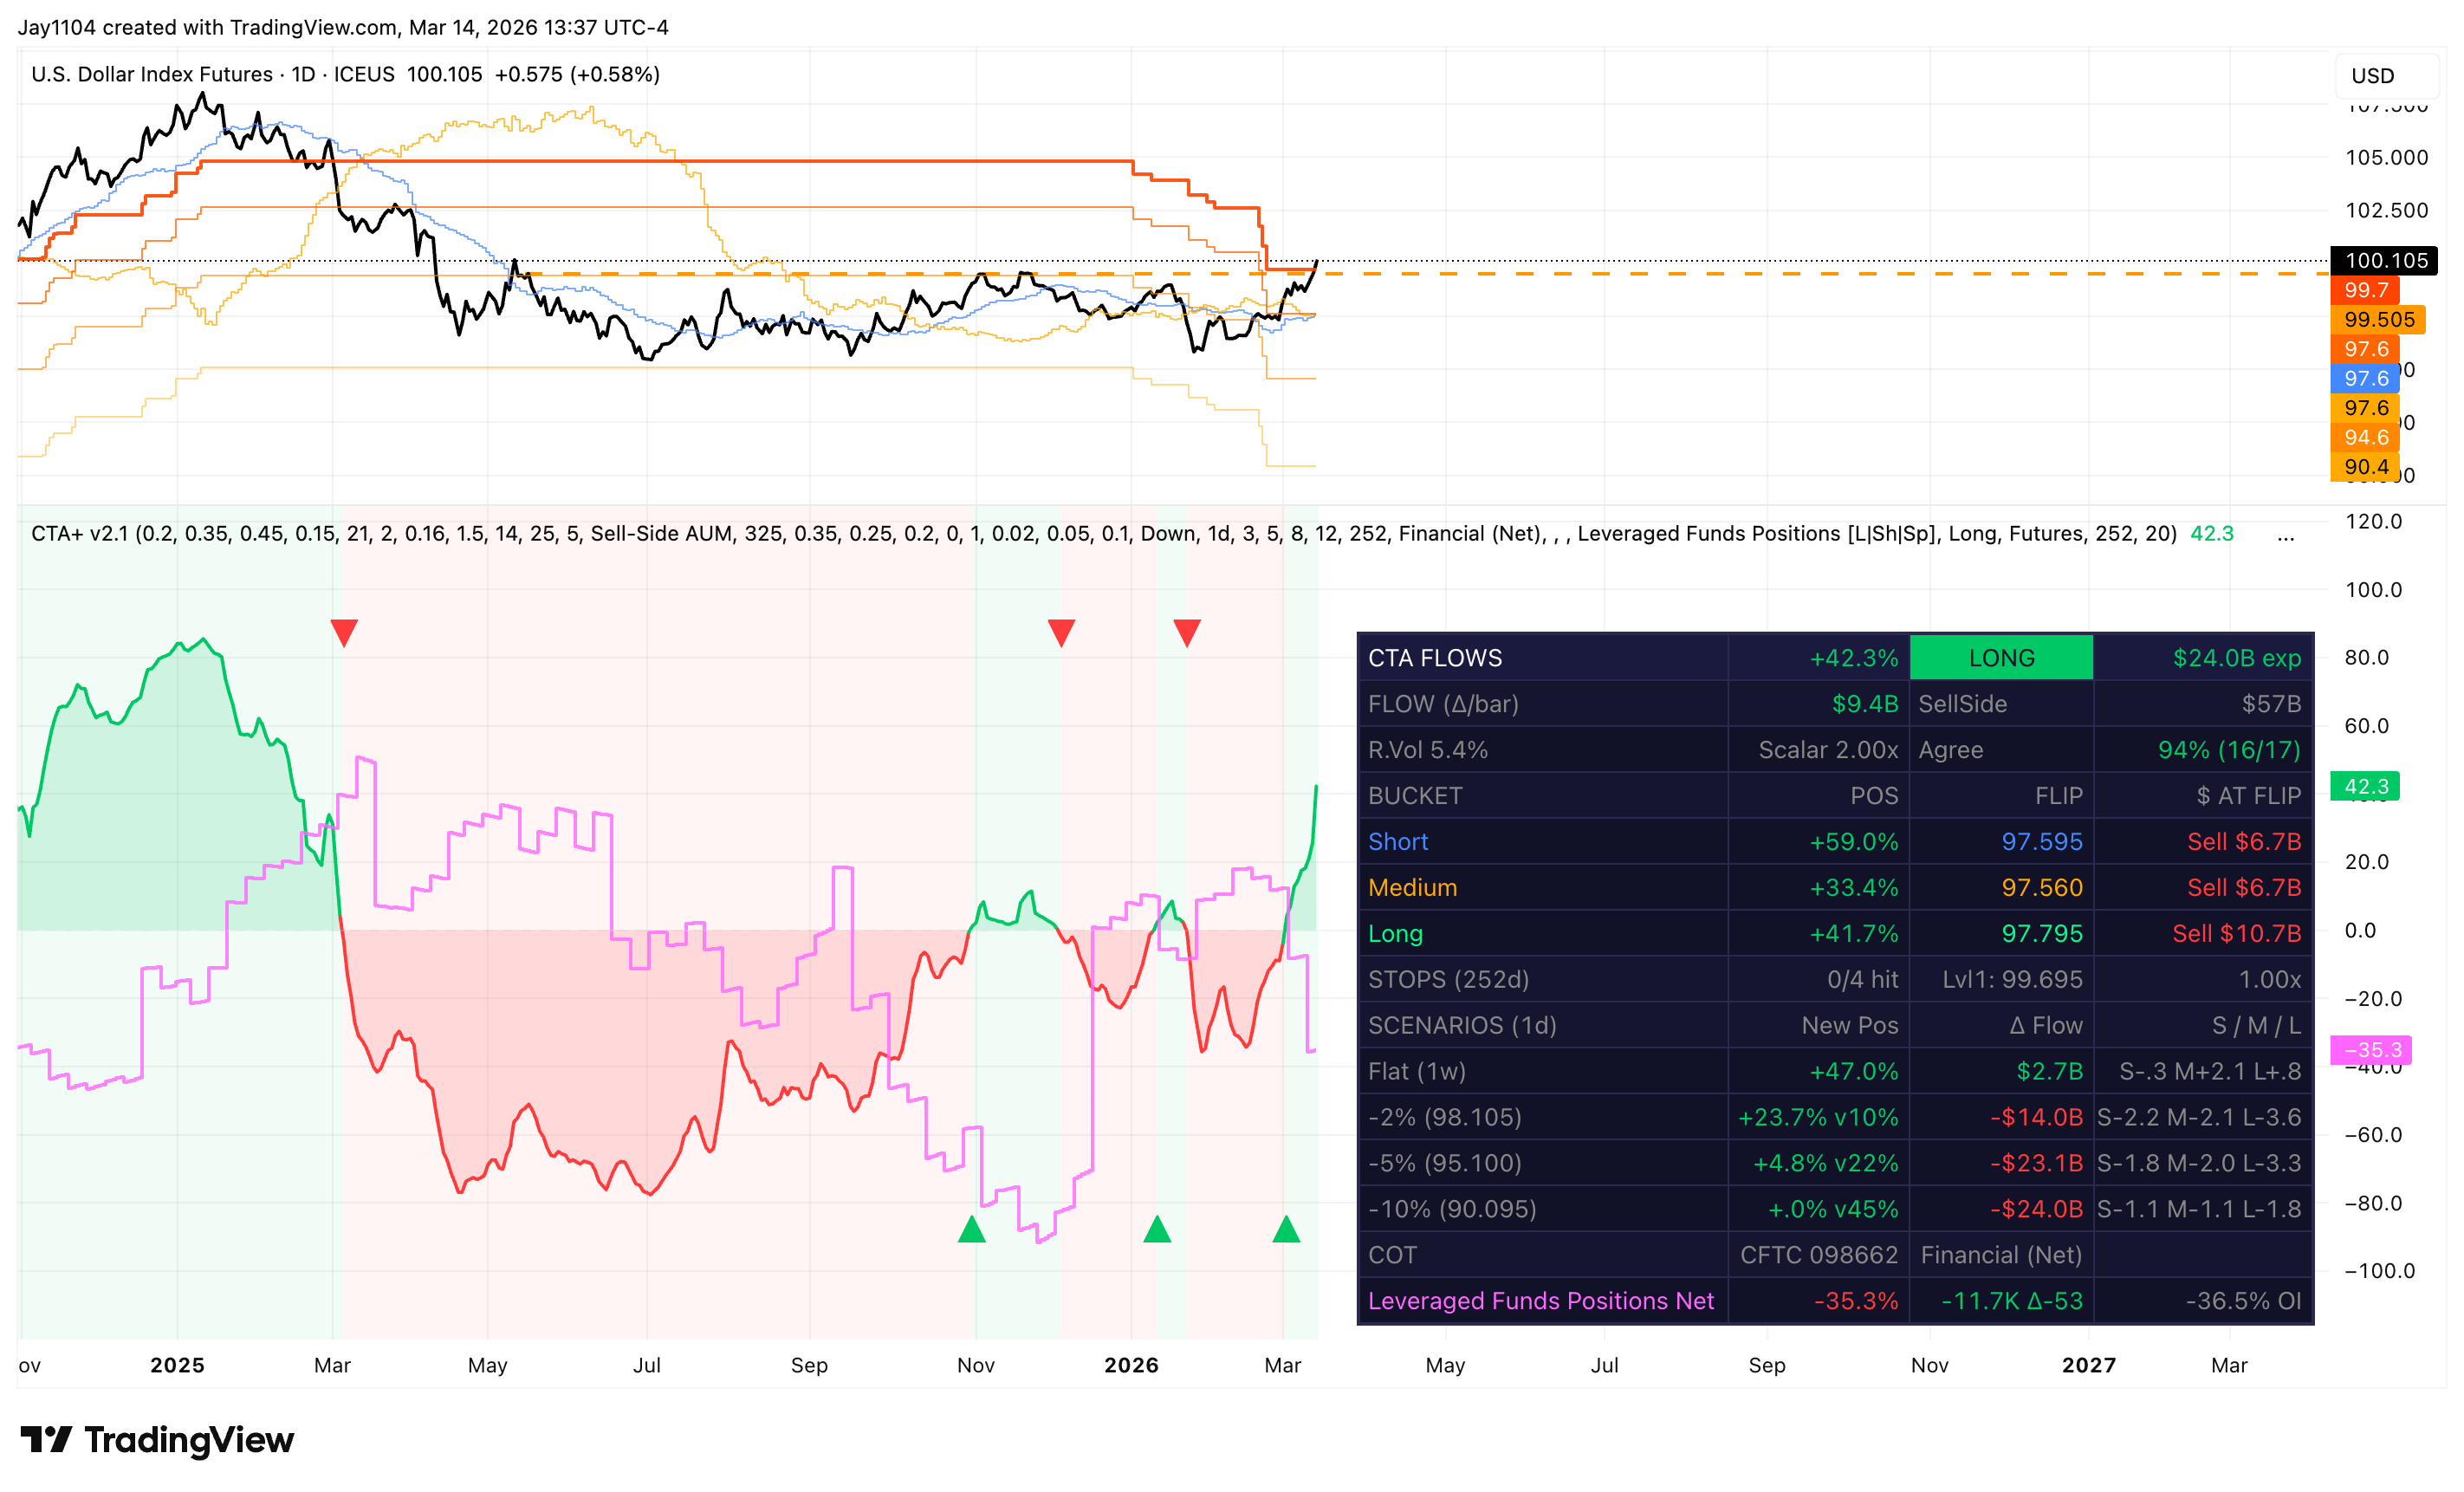Click the orange Medium bucket label
This screenshot has height=1492, width=2464.
coord(1412,888)
